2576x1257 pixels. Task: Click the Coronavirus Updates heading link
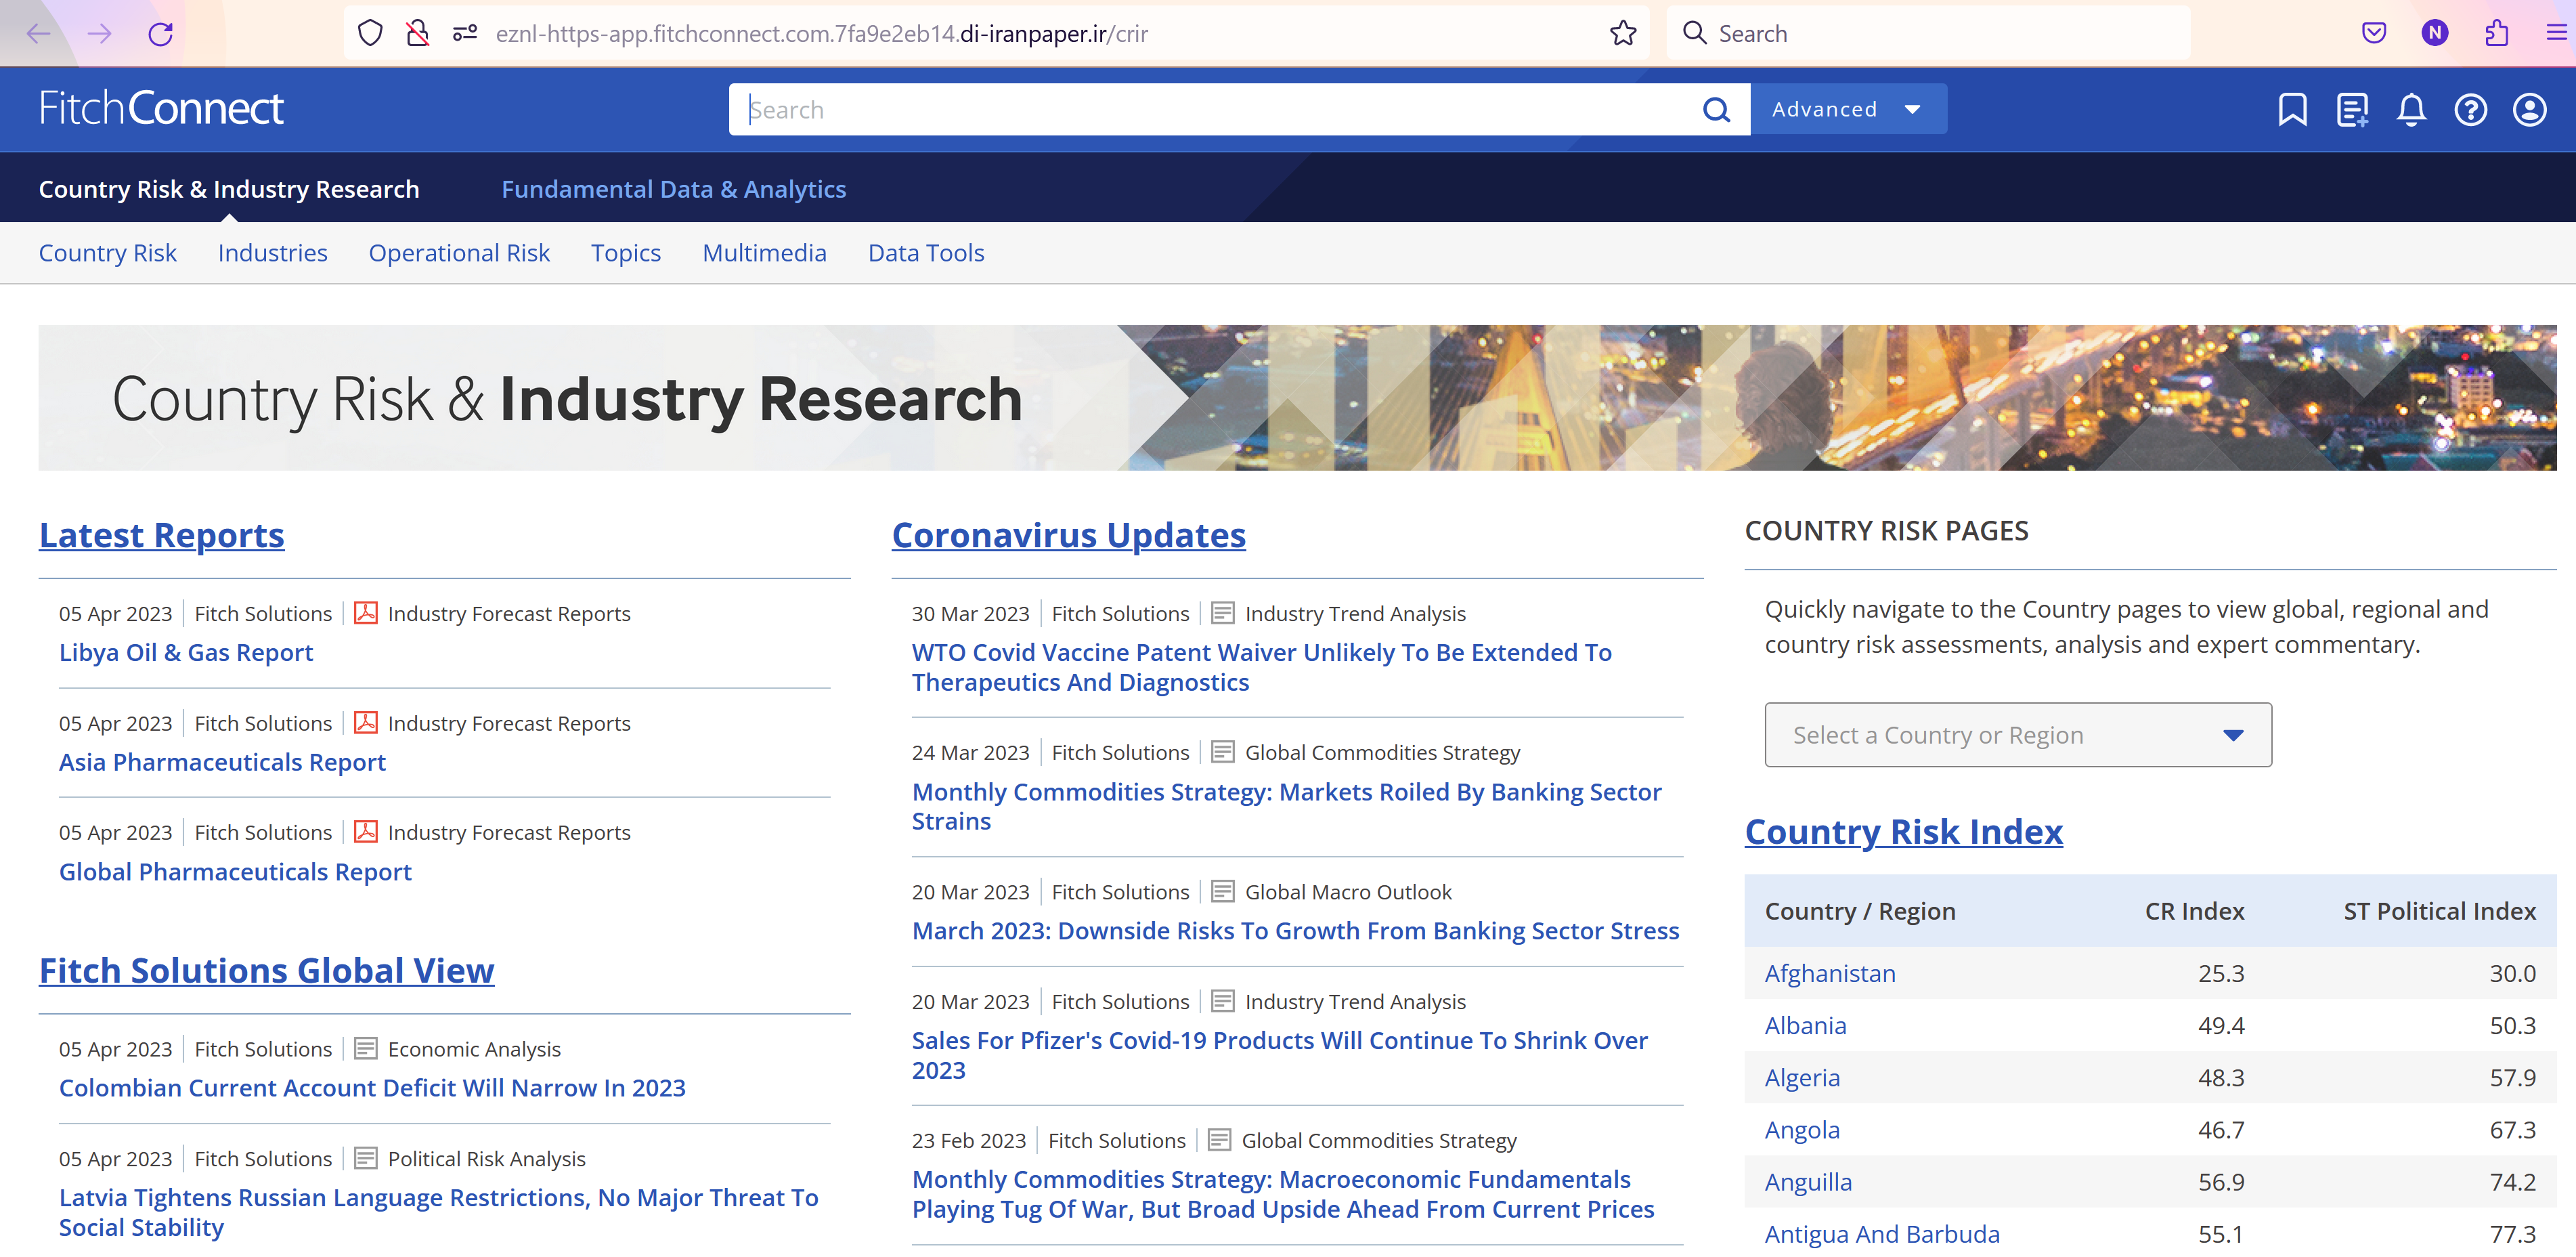coord(1068,535)
